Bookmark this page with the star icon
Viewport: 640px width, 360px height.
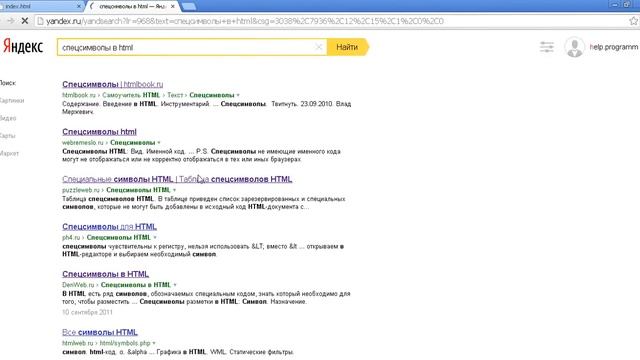[633, 21]
